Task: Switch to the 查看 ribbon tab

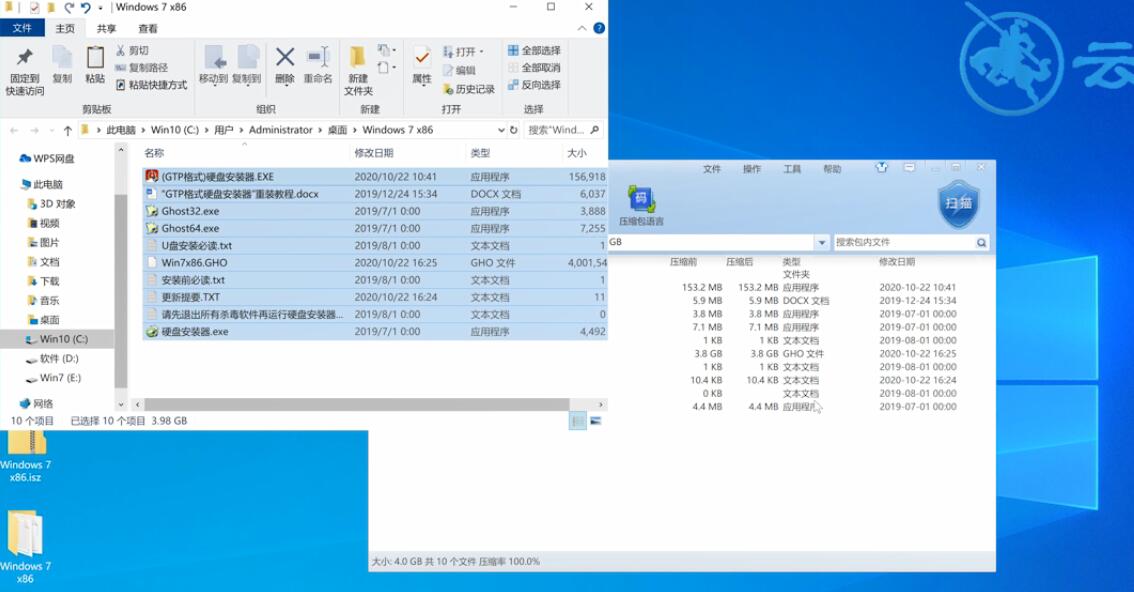Action: click(x=148, y=28)
